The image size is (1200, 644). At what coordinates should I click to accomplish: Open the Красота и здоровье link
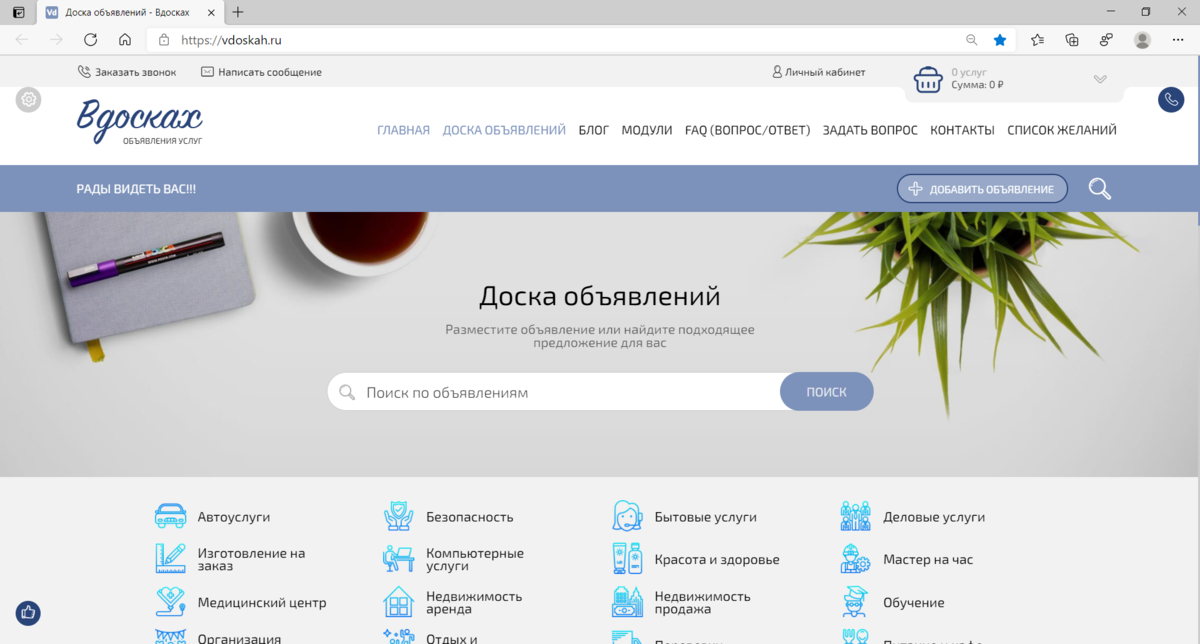pyautogui.click(x=717, y=560)
